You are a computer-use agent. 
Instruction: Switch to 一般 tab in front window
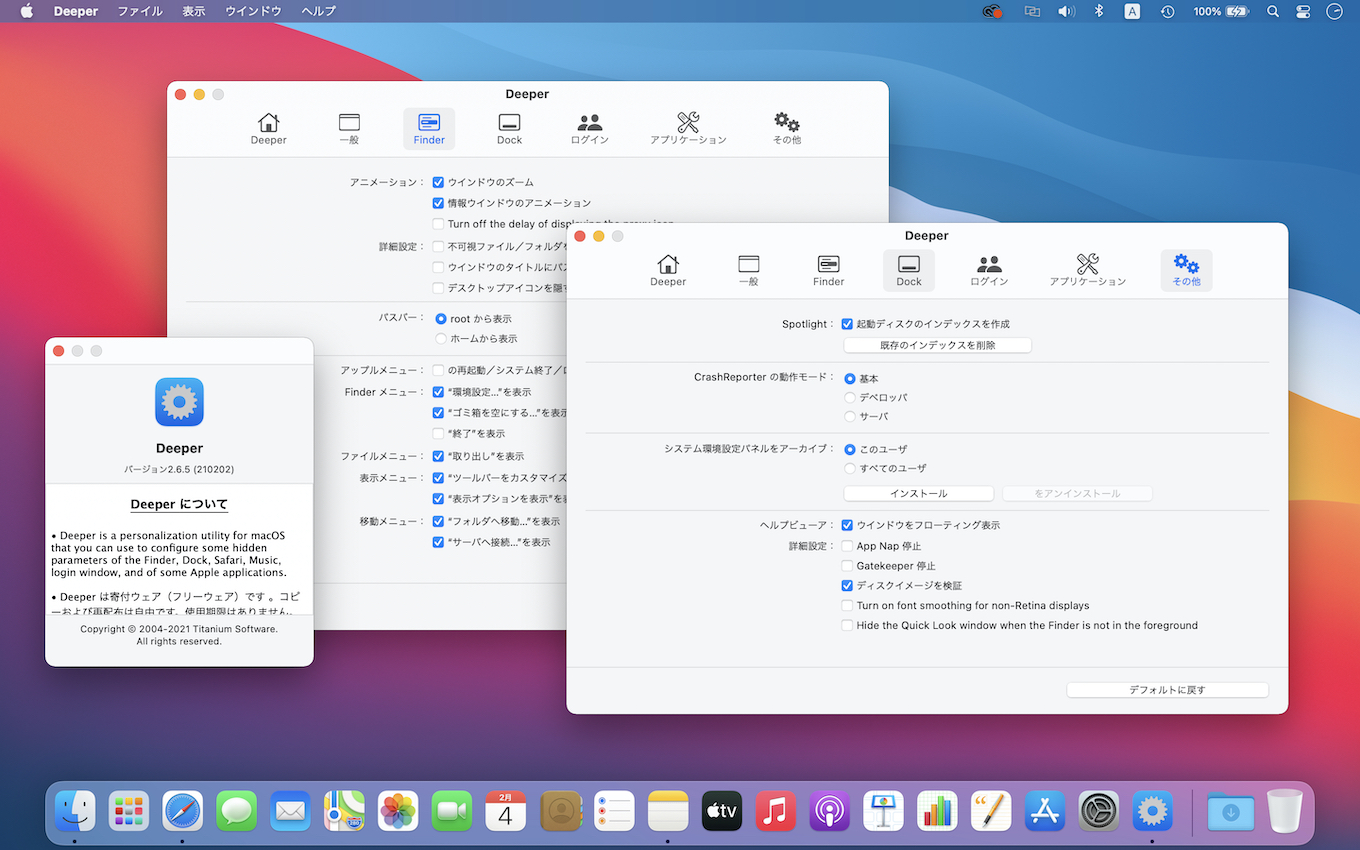point(748,270)
